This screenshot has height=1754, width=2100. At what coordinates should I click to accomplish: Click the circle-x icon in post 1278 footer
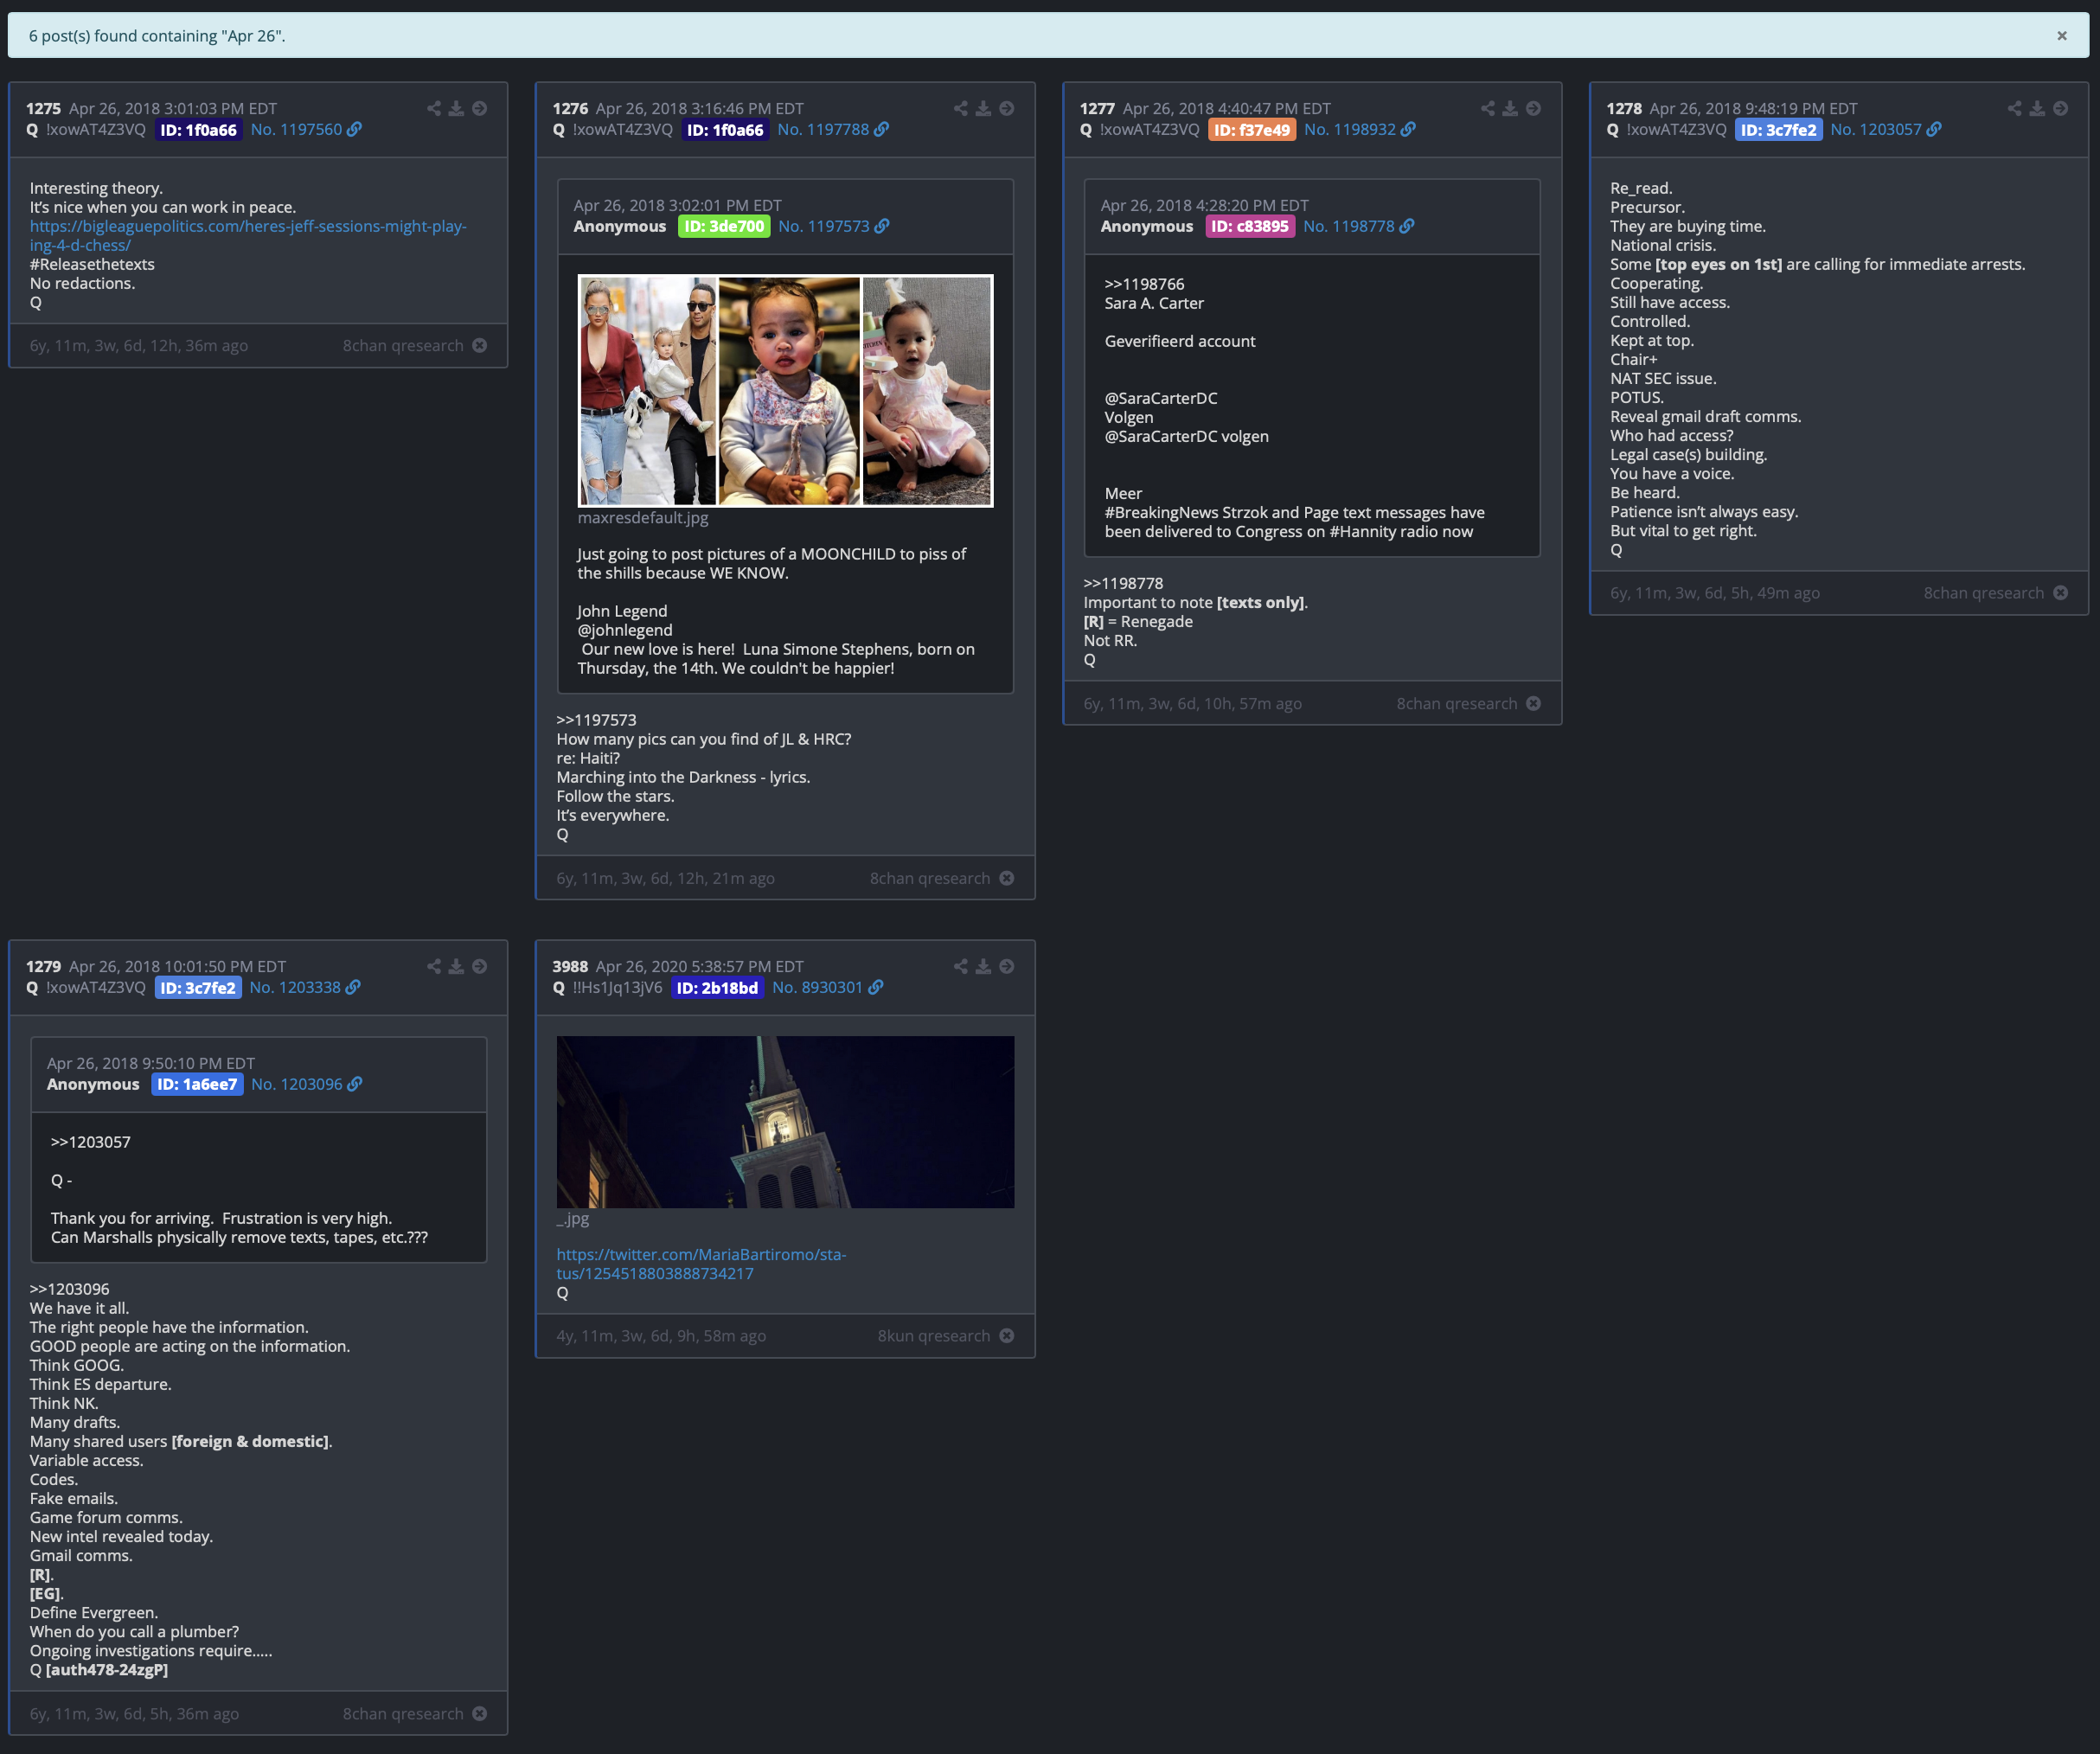click(x=2061, y=593)
